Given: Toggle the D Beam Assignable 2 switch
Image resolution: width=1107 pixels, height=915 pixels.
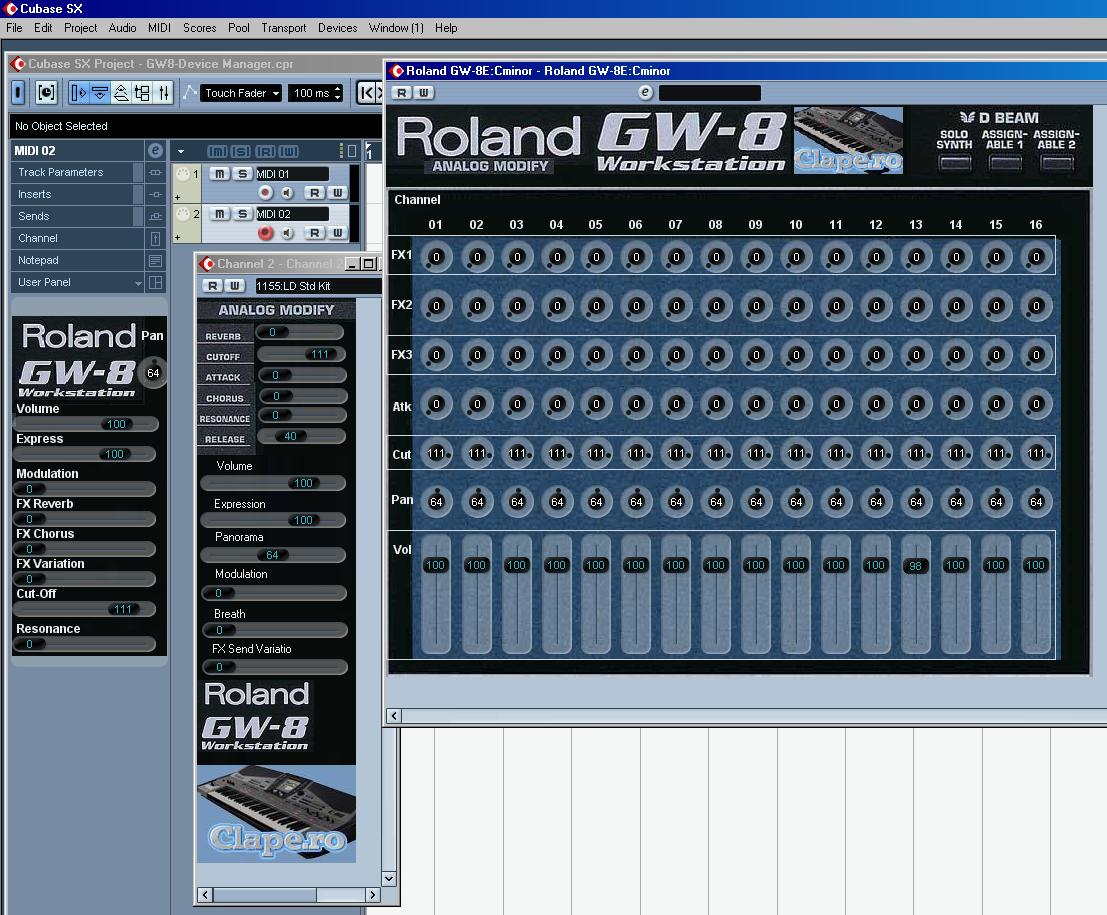Looking at the screenshot, I should click(x=1058, y=163).
